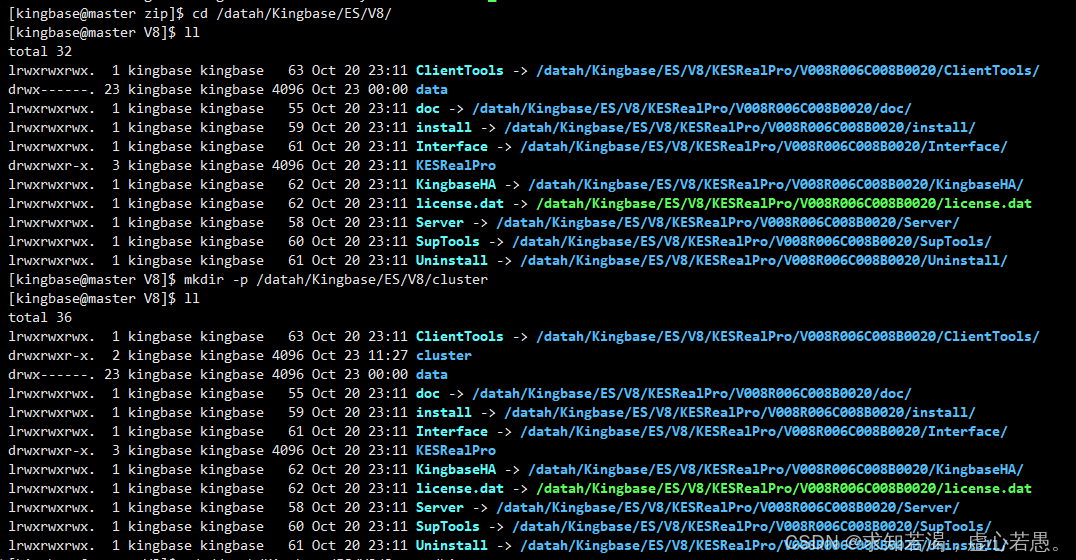Screen dimensions: 1076x560
Task: Click 'license.dat' link name in the total 32 listing
Action: (x=459, y=204)
